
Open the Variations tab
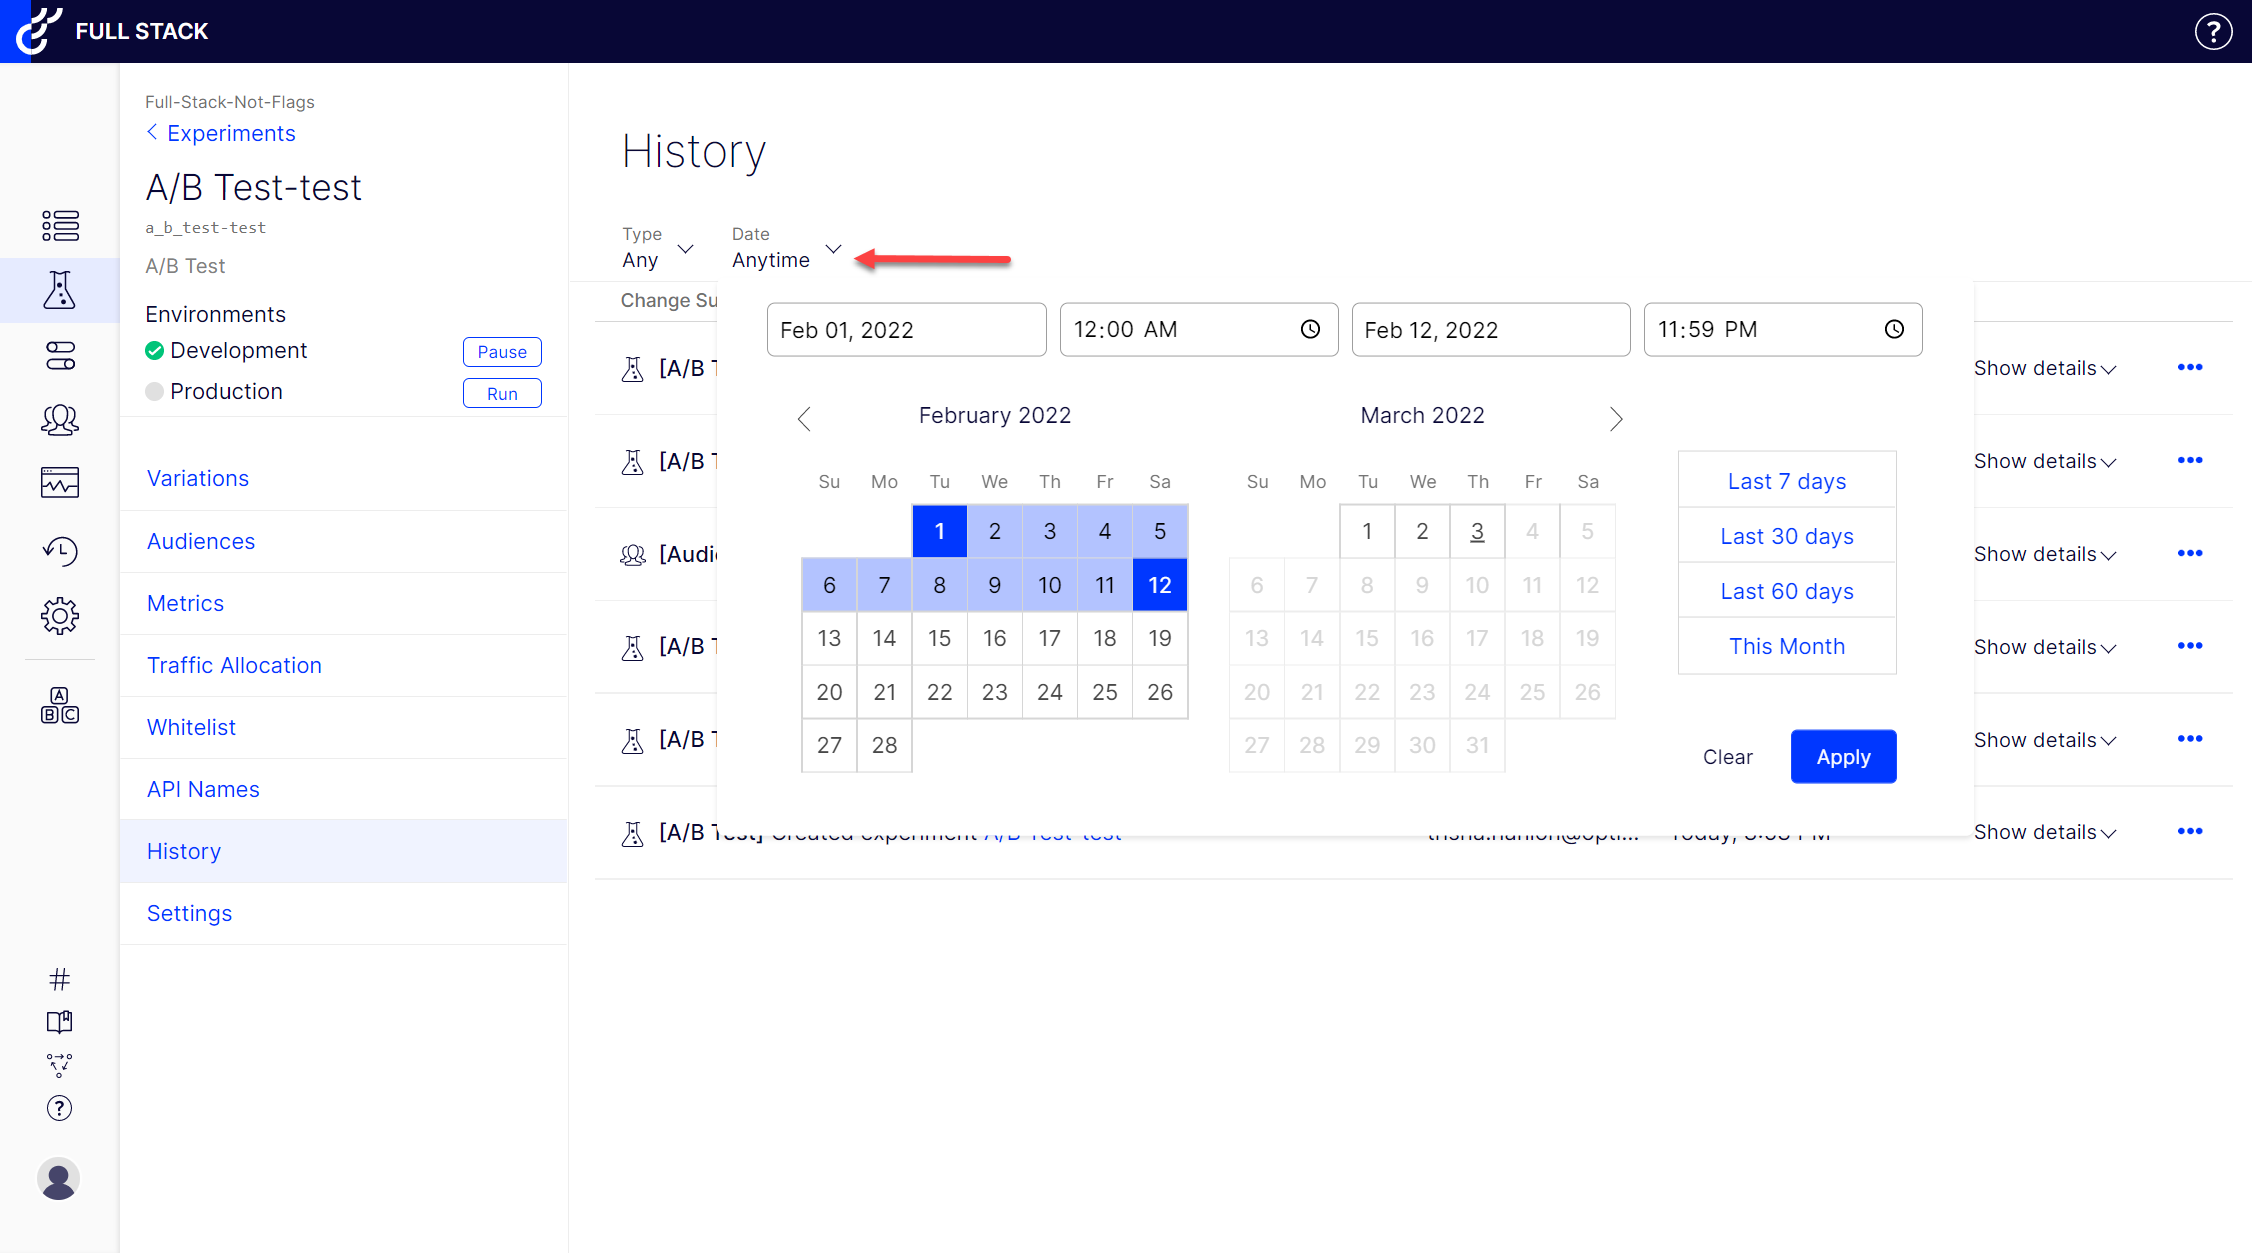(198, 478)
